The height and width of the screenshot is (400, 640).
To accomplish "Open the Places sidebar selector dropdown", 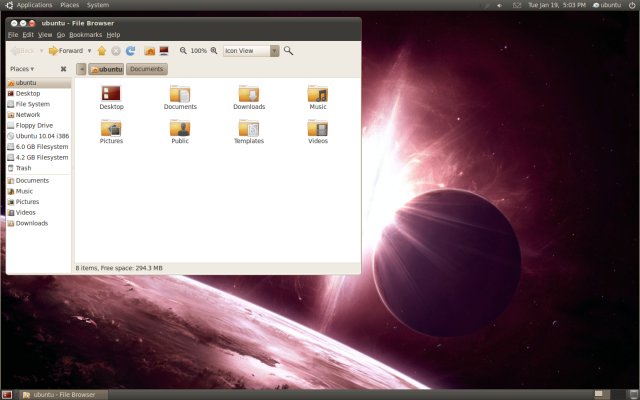I will (22, 69).
